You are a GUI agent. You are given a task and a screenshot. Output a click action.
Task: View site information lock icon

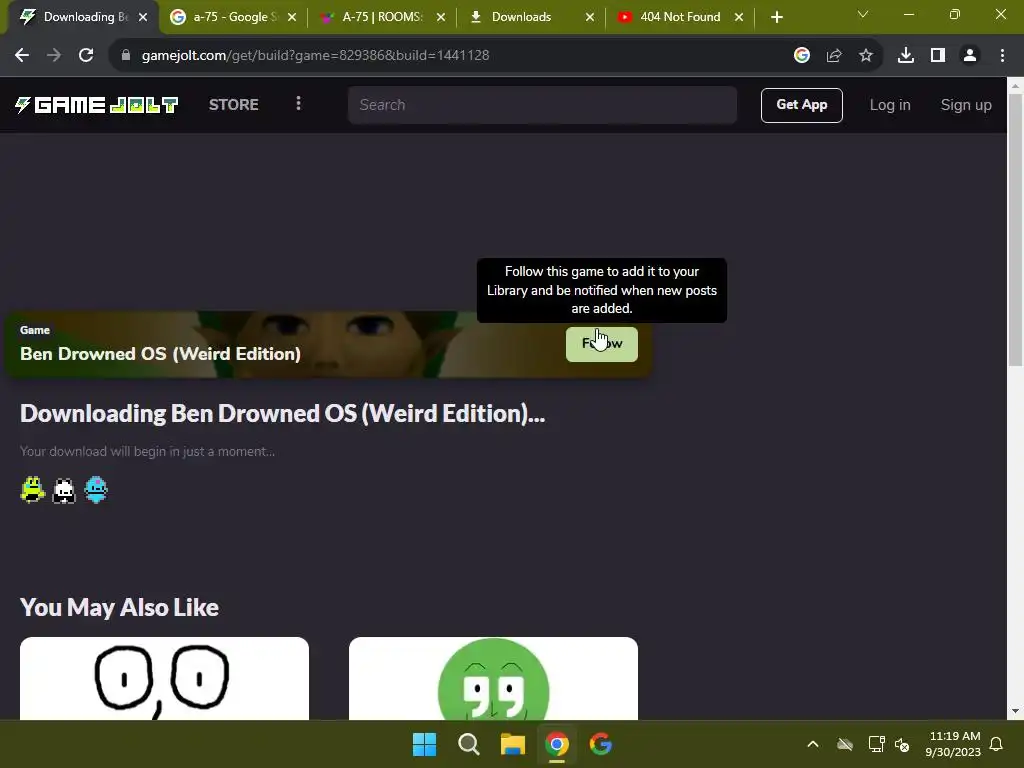126,56
